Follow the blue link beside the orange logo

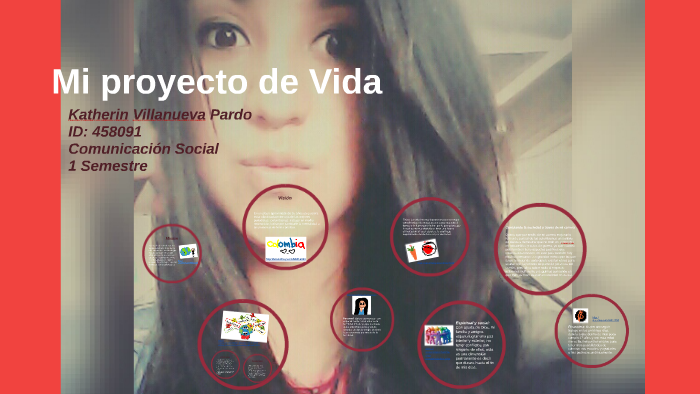(605, 319)
